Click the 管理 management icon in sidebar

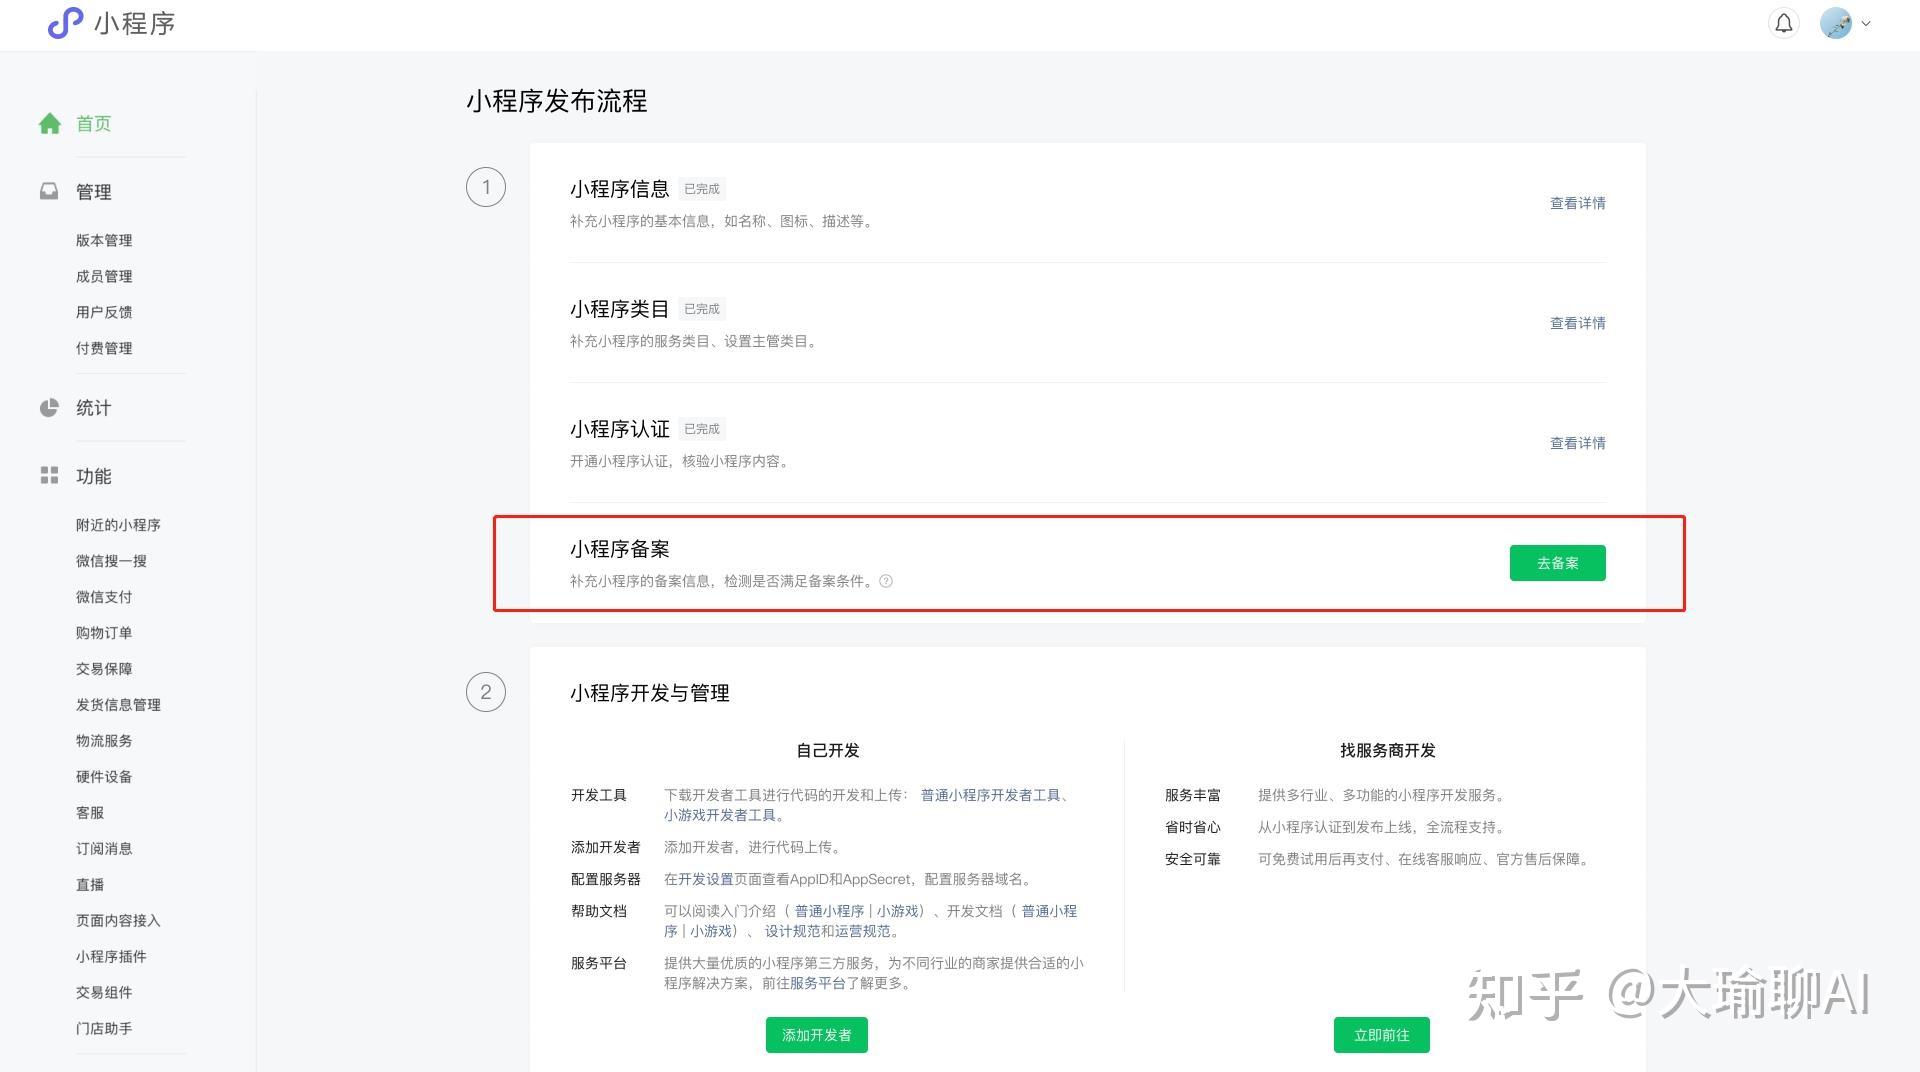49,191
